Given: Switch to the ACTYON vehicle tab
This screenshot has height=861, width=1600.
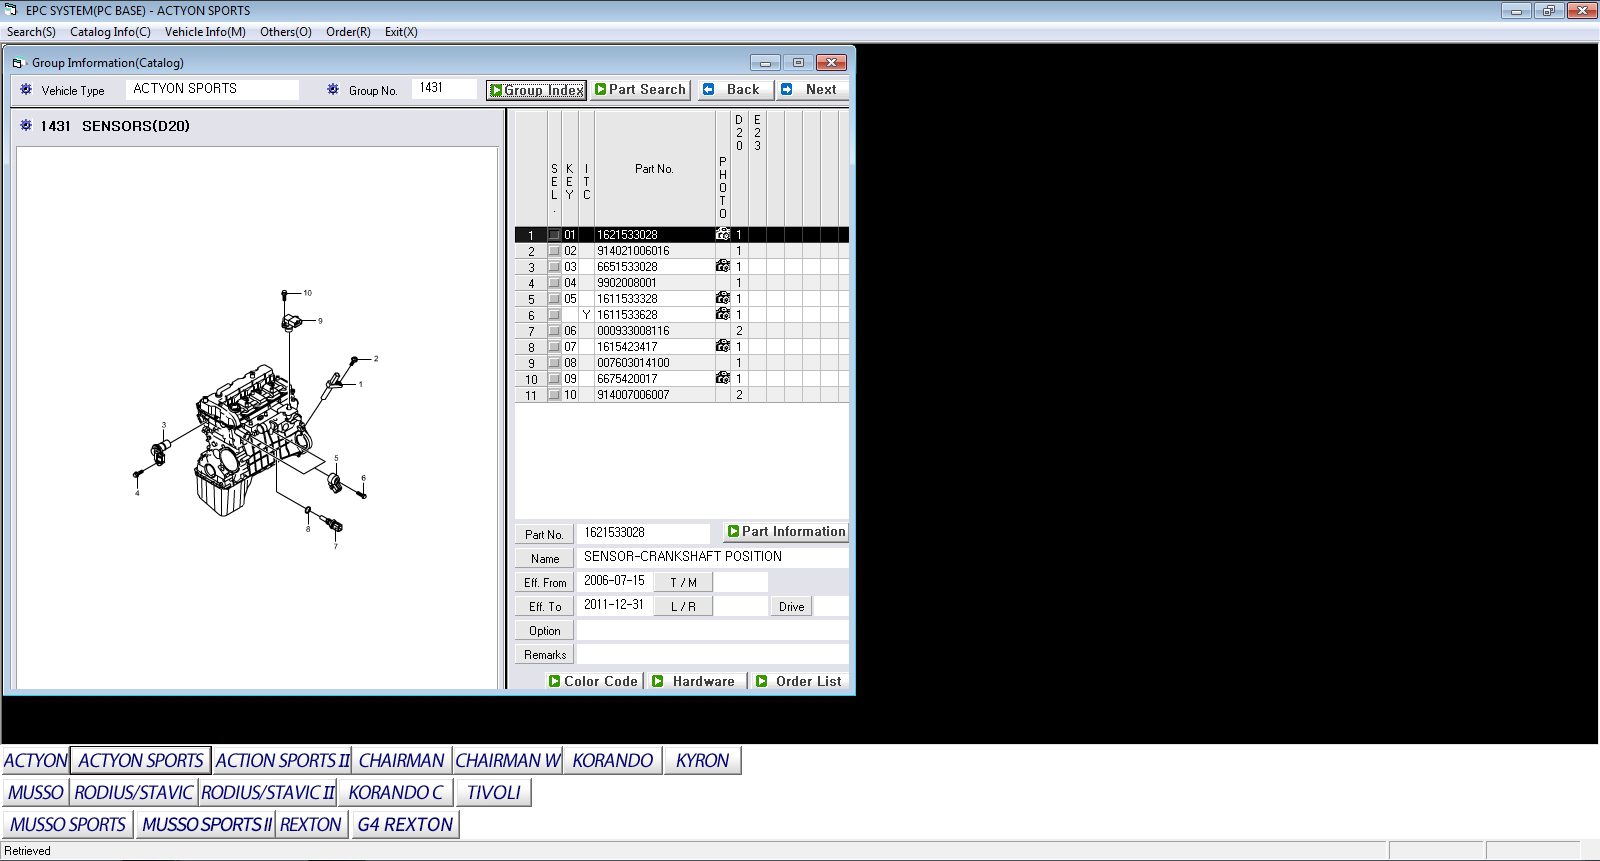Looking at the screenshot, I should (35, 761).
